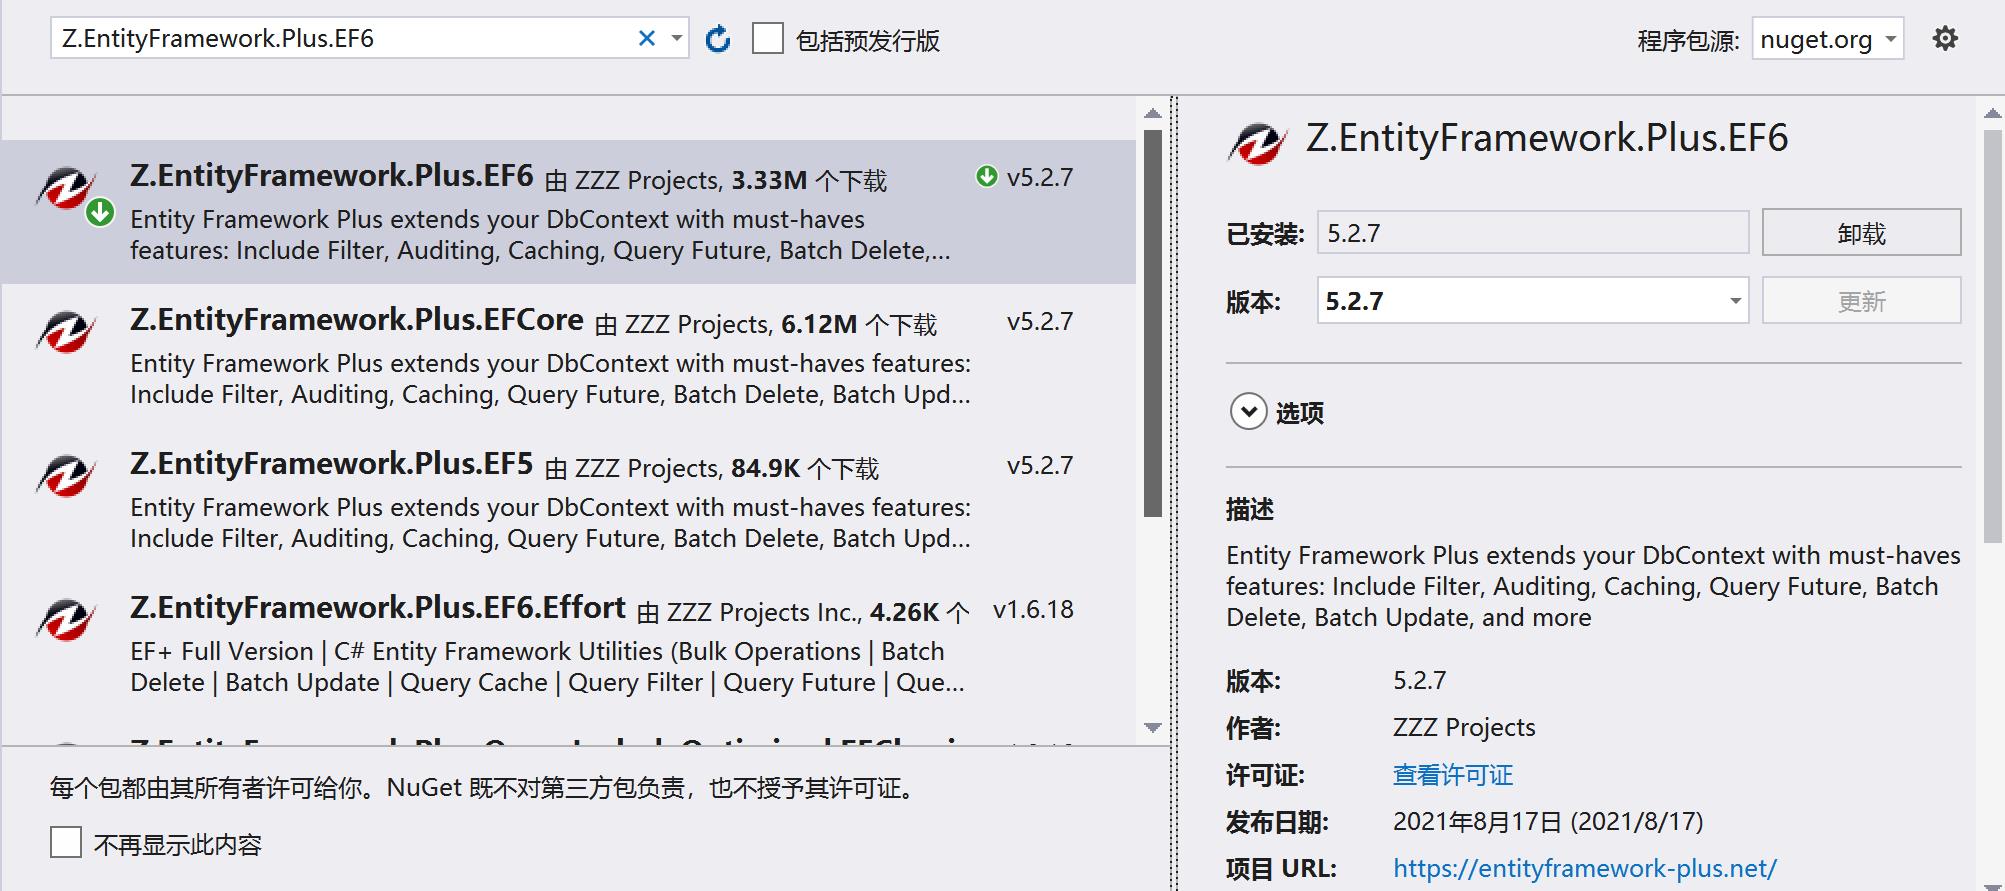Click the NuGet license disclaimer text
Viewport: 2005px width, 891px height.
tap(484, 788)
